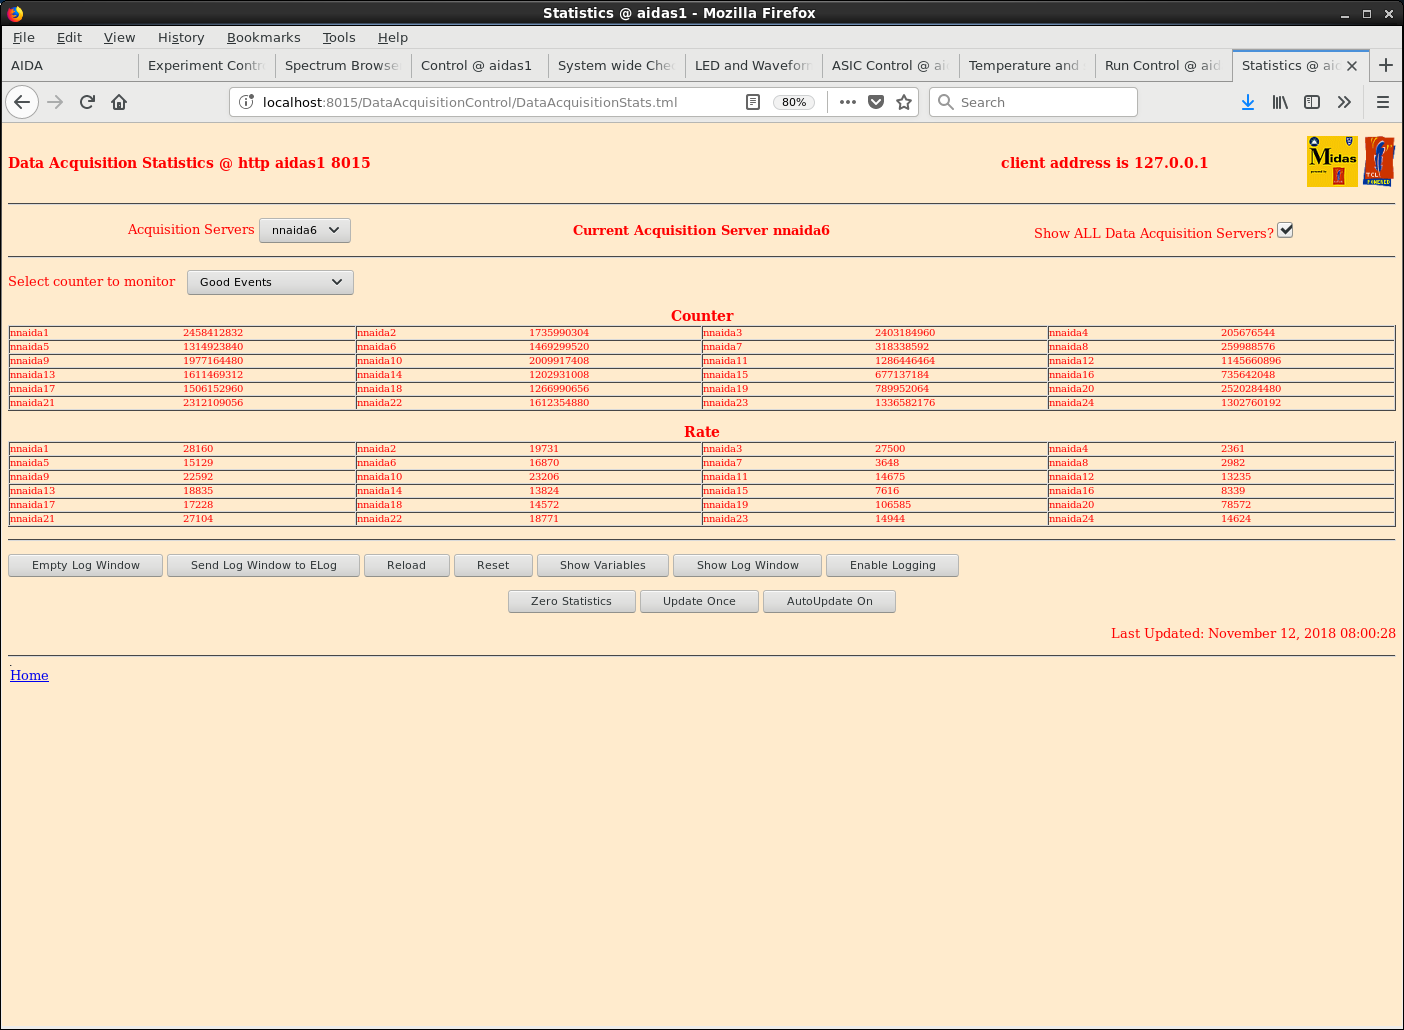Image resolution: width=1404 pixels, height=1030 pixels.
Task: Switch to the Run Control tab
Action: 1162,65
